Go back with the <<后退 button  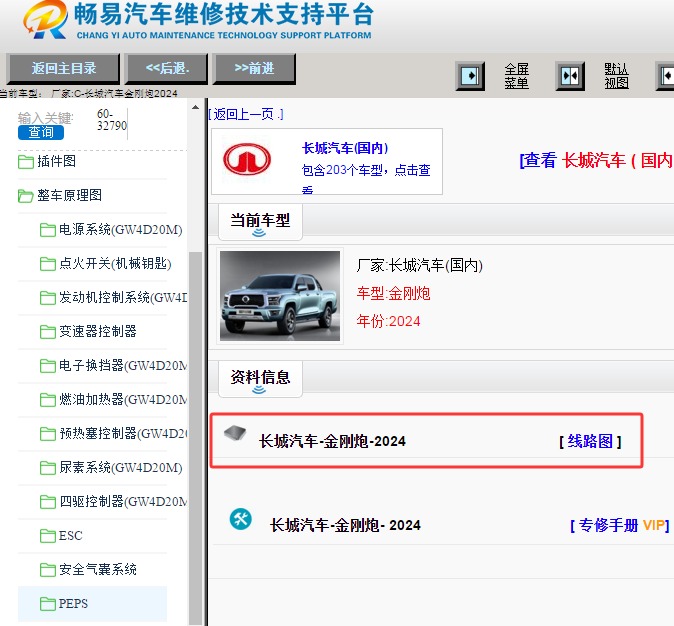[166, 68]
